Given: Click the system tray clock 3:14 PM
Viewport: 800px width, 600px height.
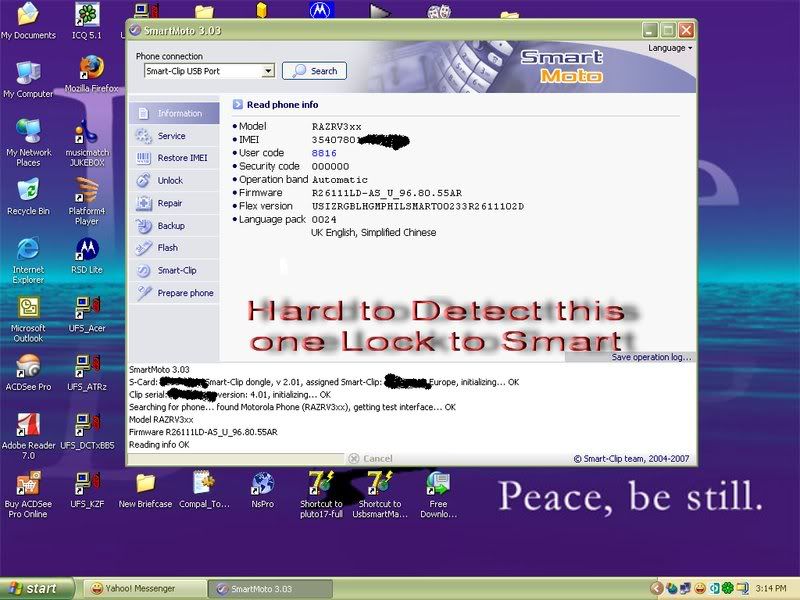Looking at the screenshot, I should click(x=771, y=589).
